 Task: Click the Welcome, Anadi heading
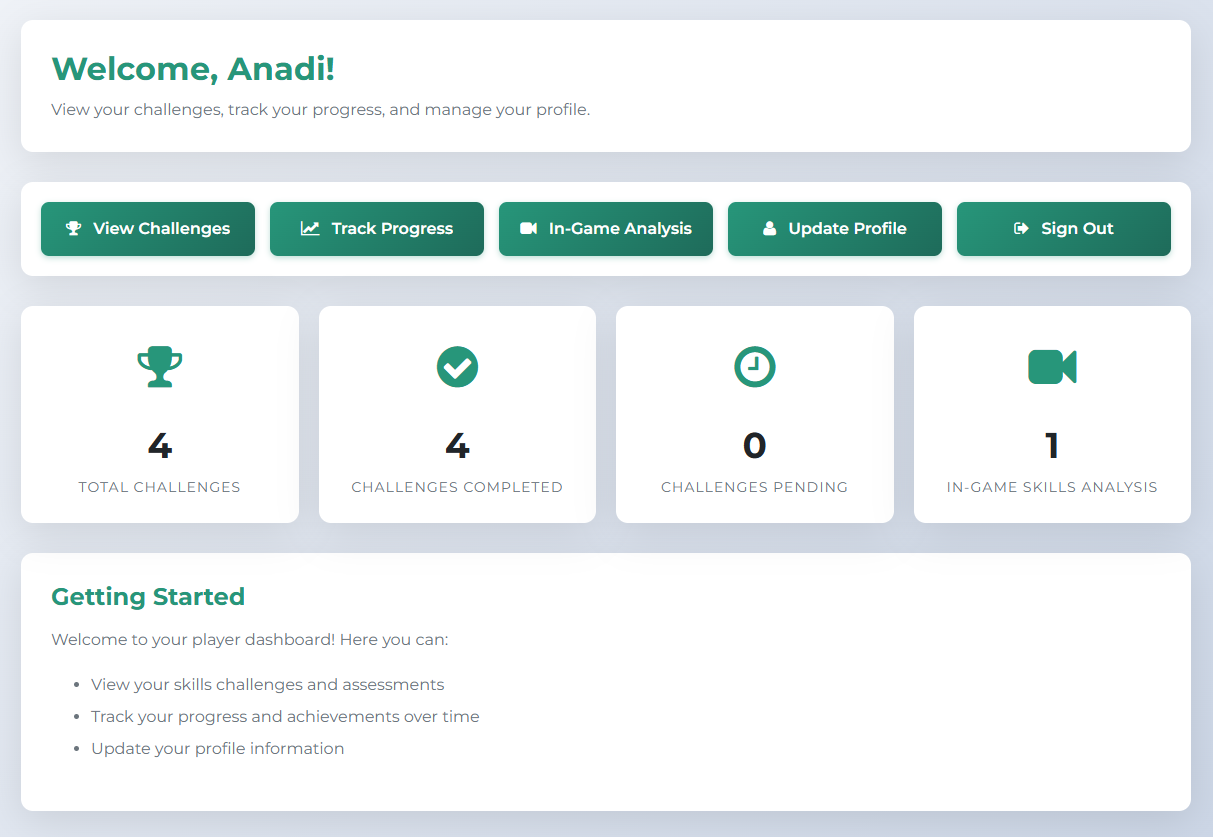click(x=192, y=70)
